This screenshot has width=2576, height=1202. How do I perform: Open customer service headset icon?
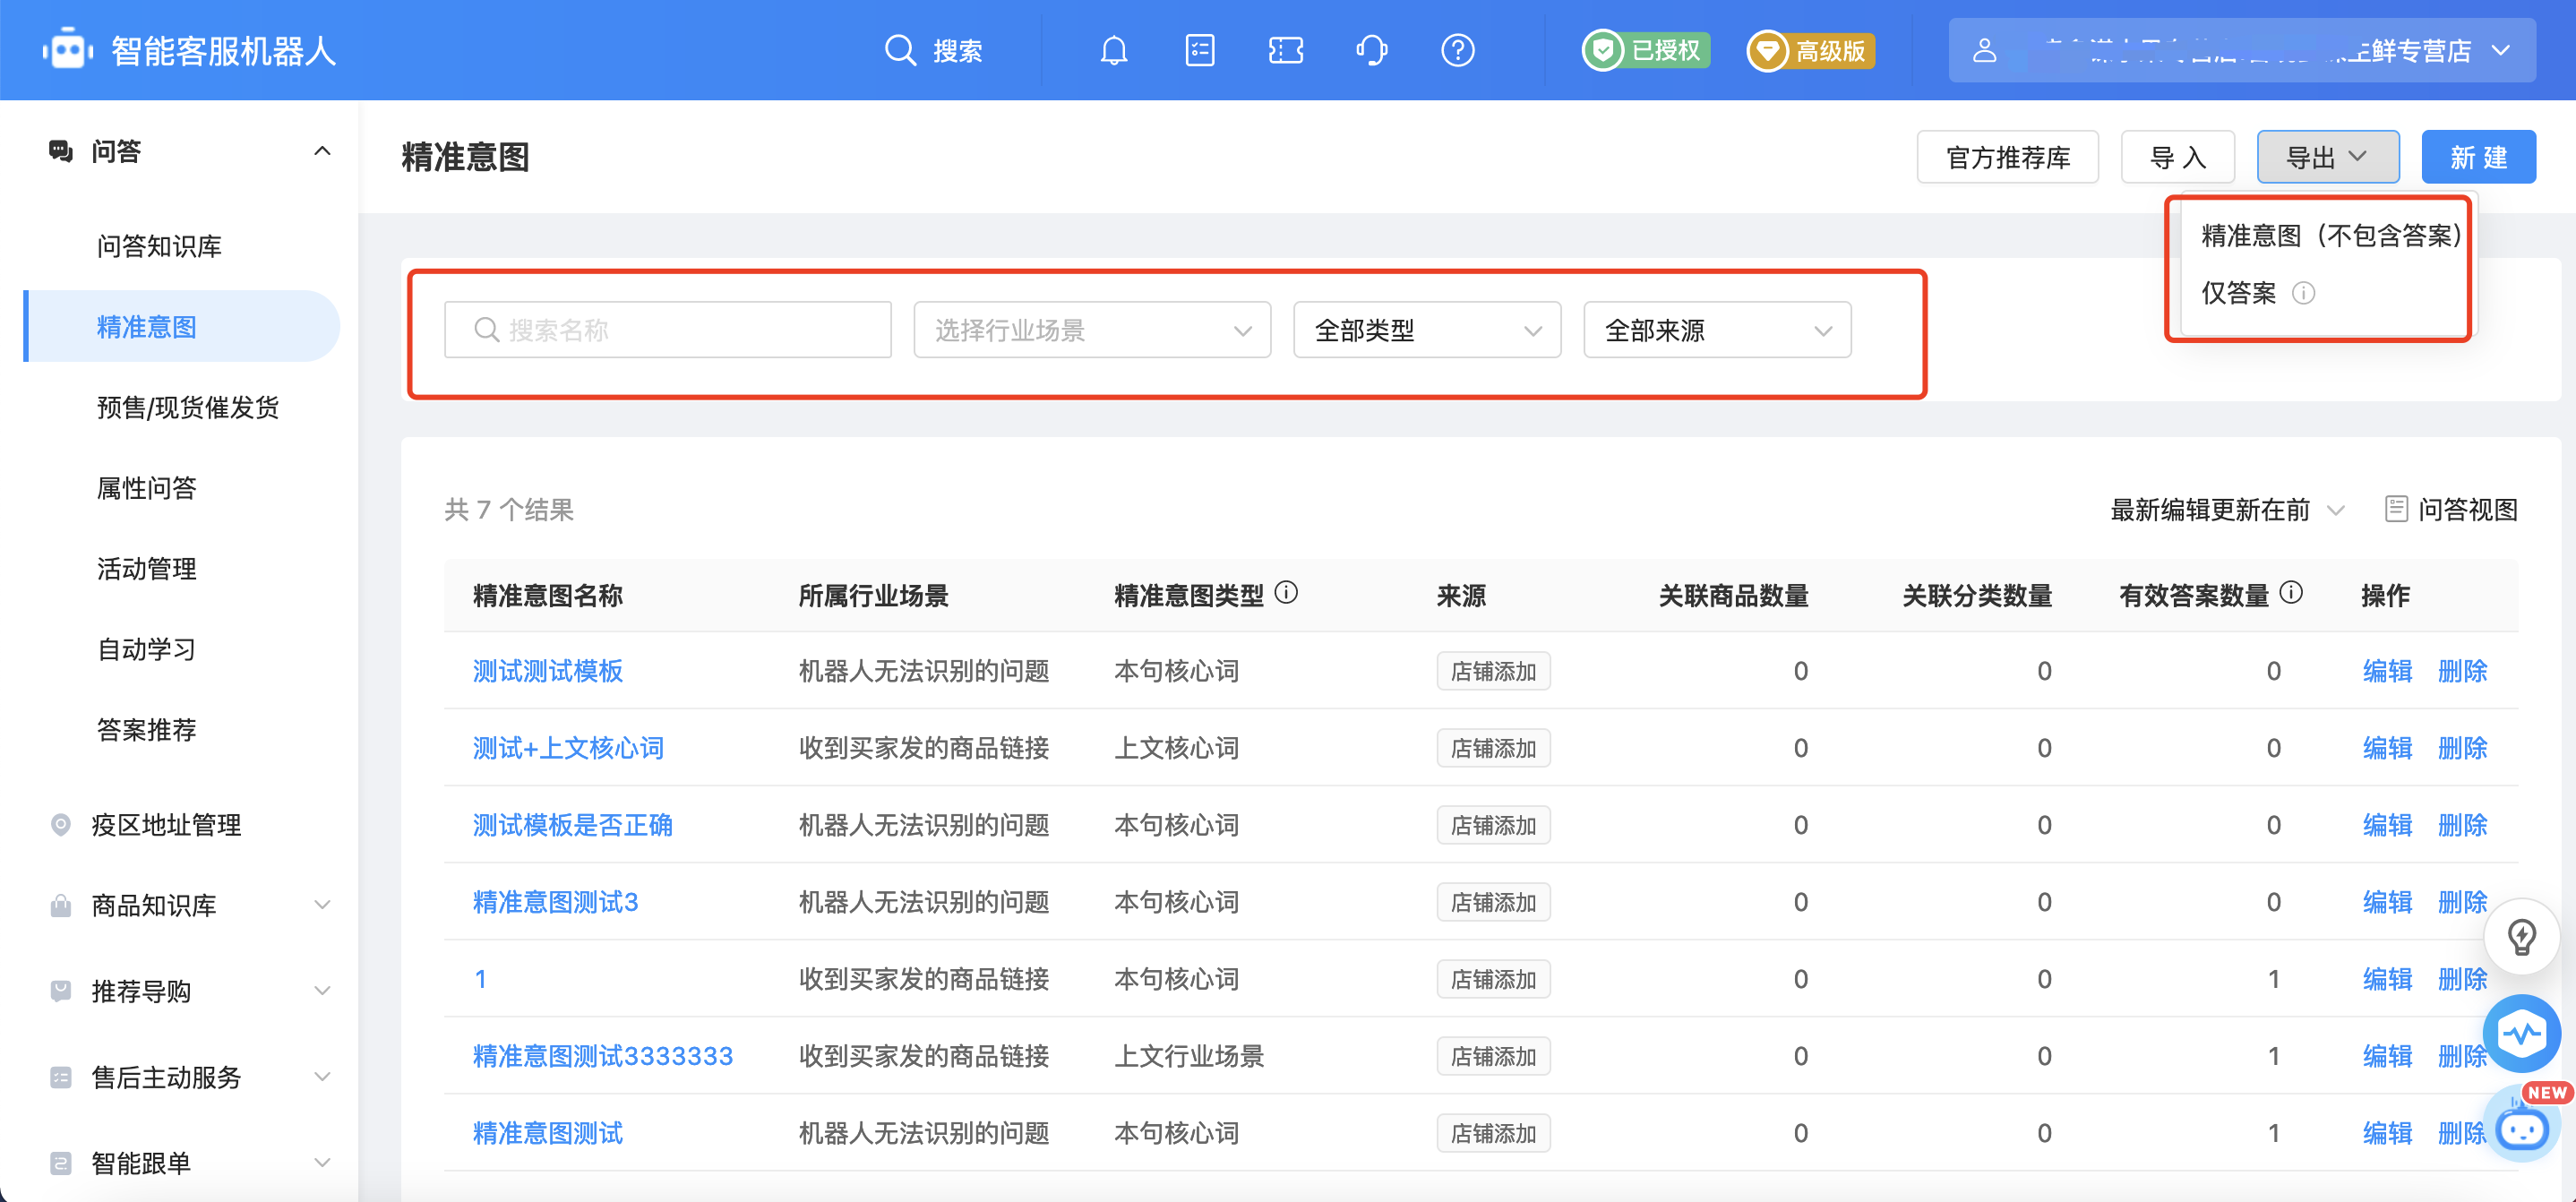pyautogui.click(x=1371, y=50)
